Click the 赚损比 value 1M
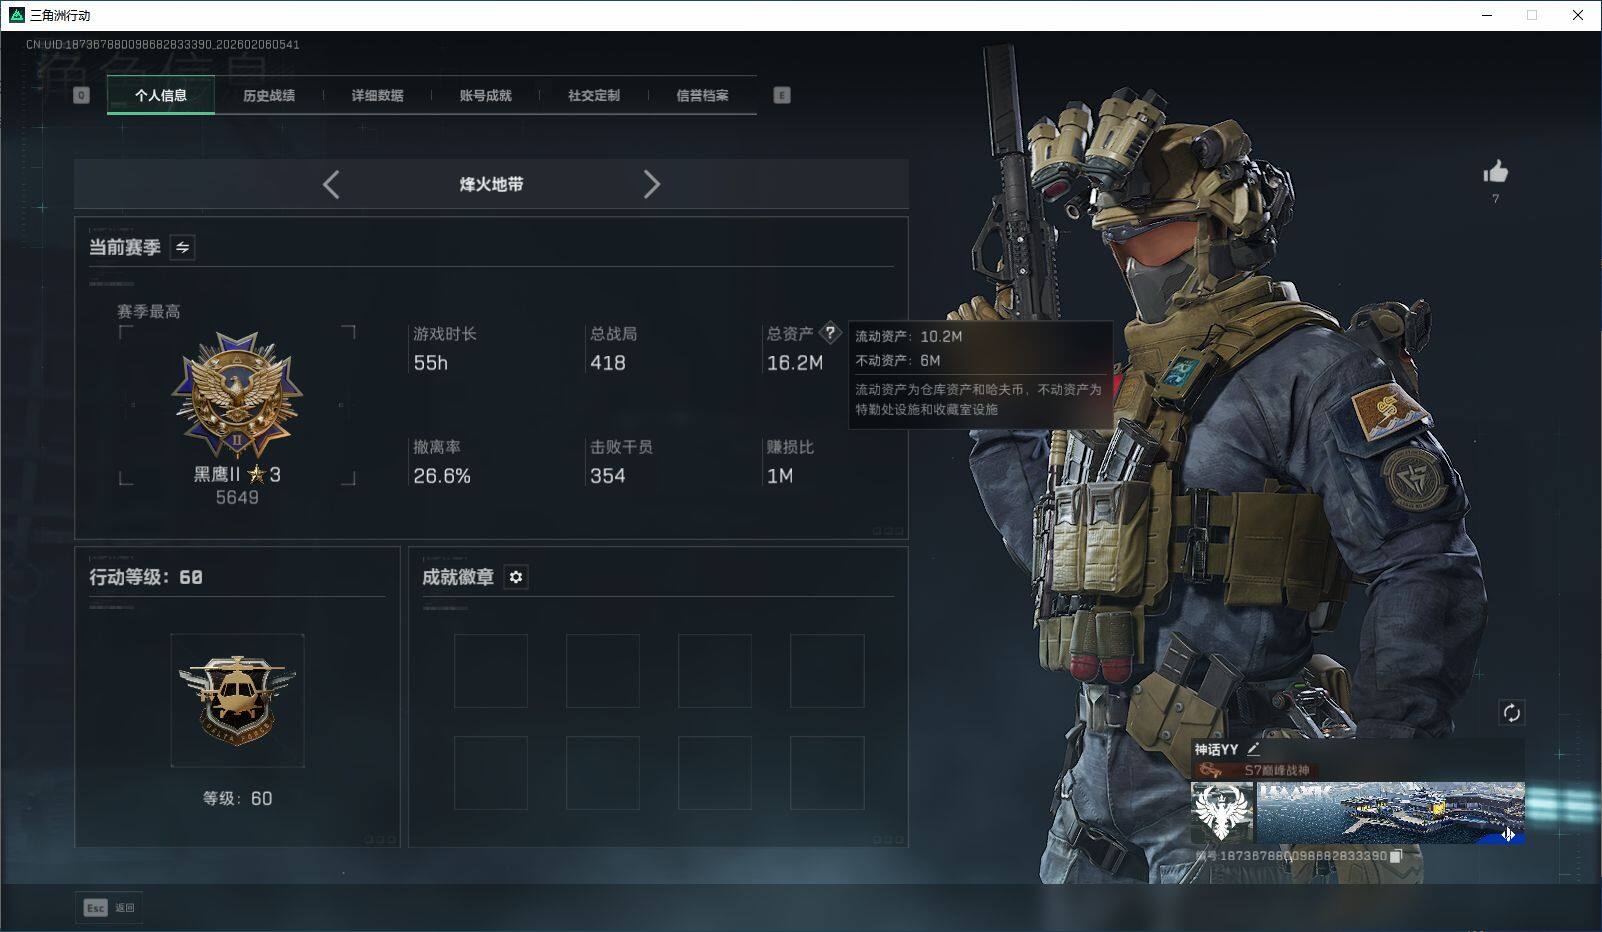Image resolution: width=1602 pixels, height=932 pixels. [x=780, y=476]
